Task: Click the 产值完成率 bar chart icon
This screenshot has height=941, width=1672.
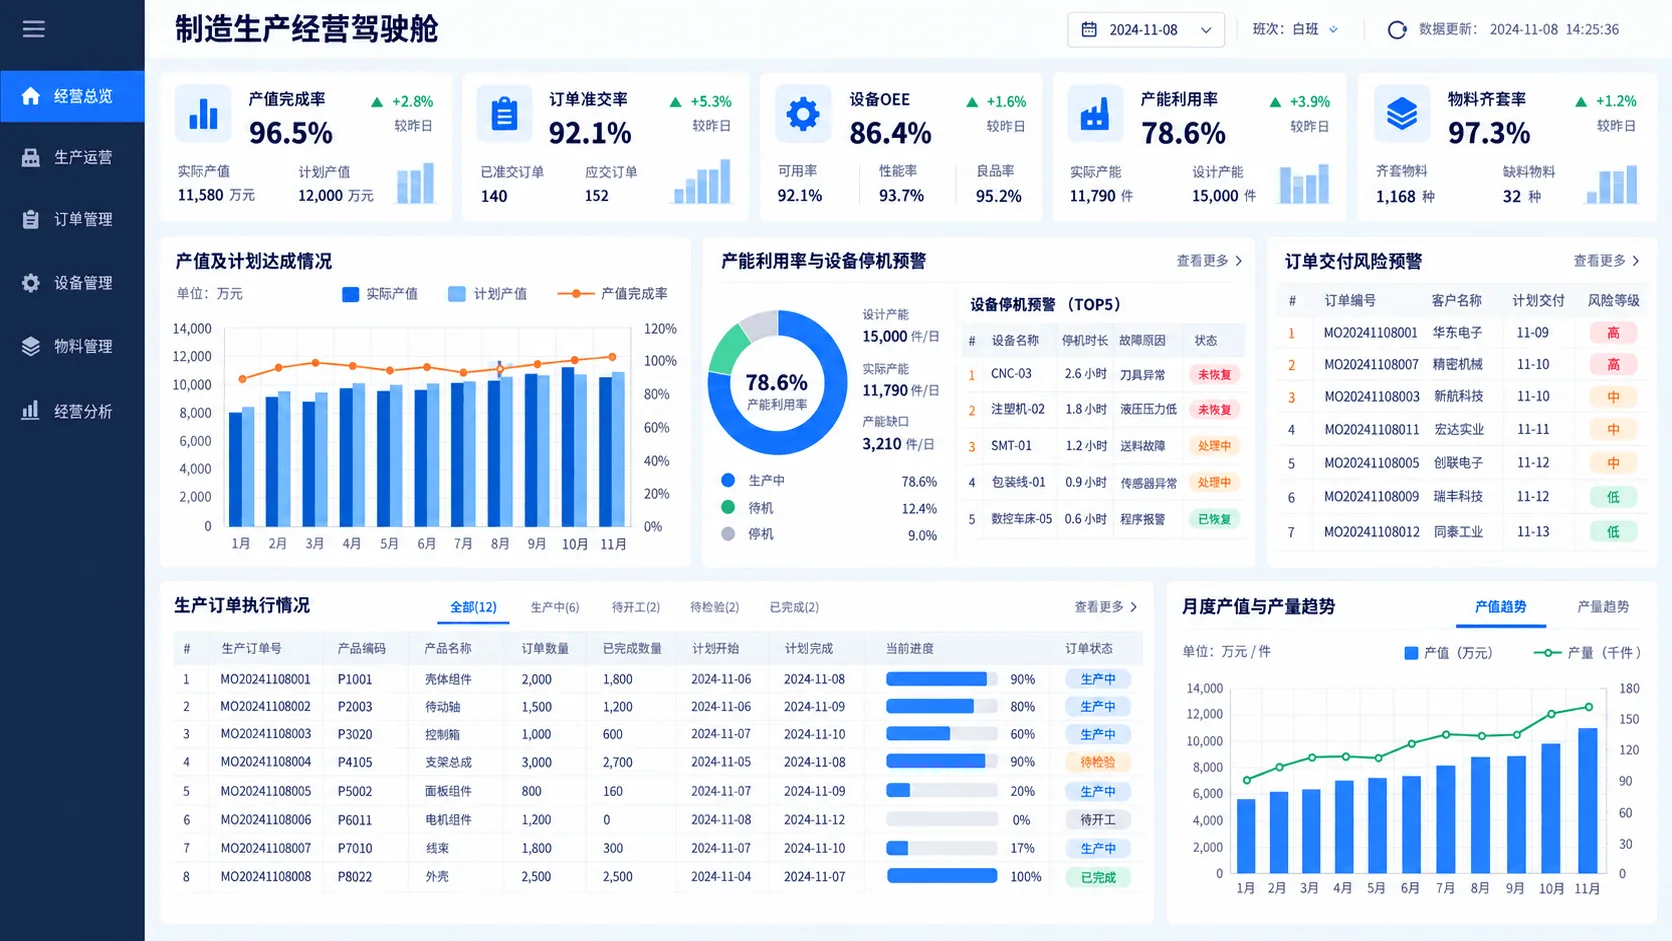Action: pos(203,114)
